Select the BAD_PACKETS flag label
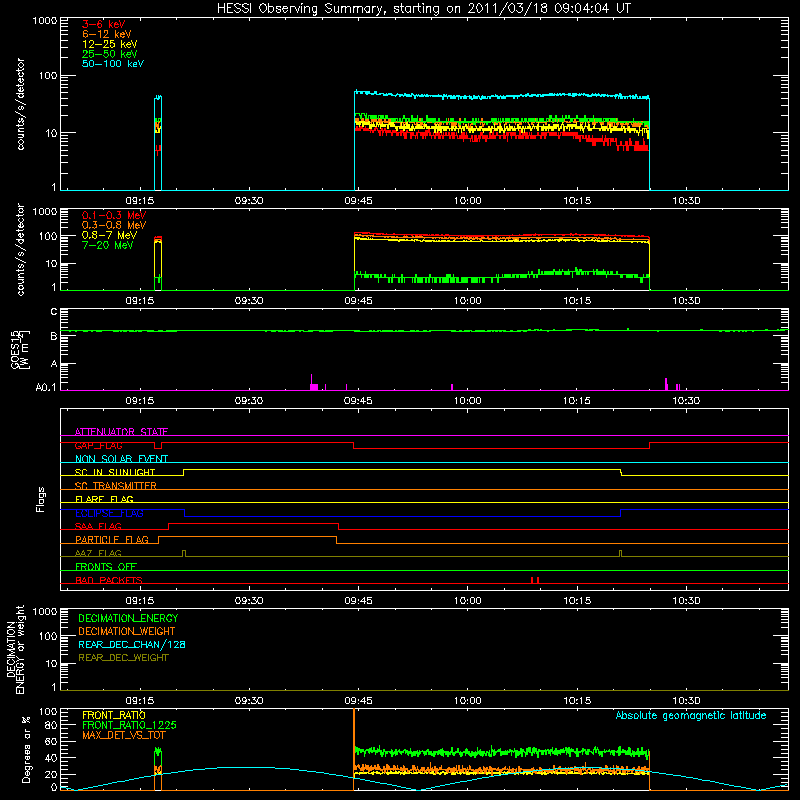 [x=109, y=580]
